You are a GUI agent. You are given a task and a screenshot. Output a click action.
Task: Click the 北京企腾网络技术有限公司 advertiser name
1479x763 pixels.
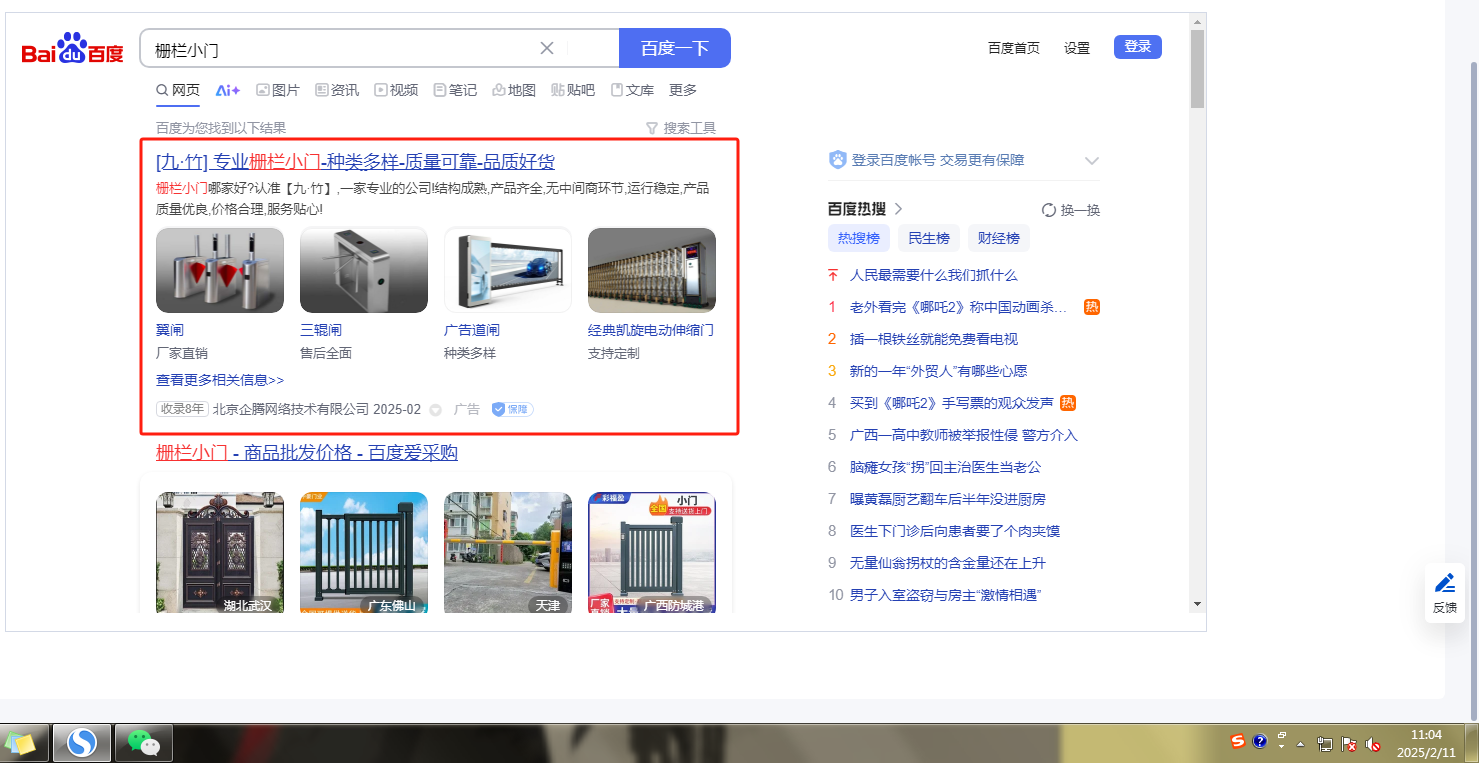point(291,409)
